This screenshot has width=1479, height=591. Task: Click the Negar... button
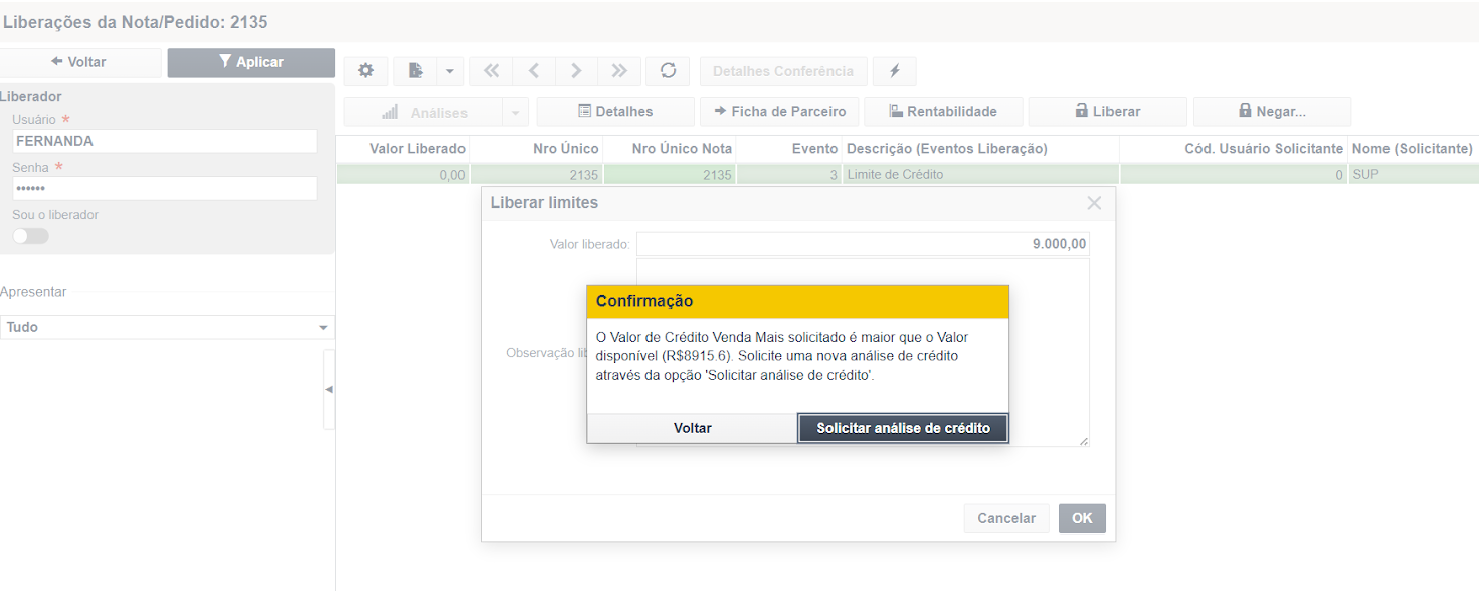[1272, 111]
